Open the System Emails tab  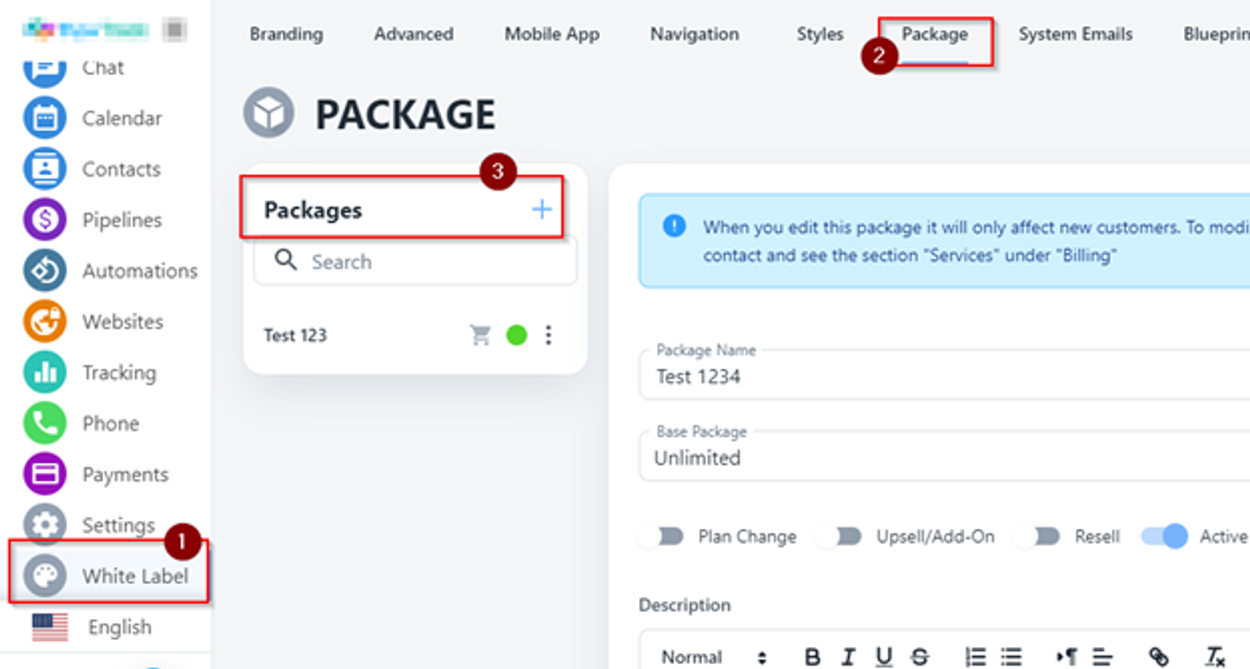pos(1075,34)
